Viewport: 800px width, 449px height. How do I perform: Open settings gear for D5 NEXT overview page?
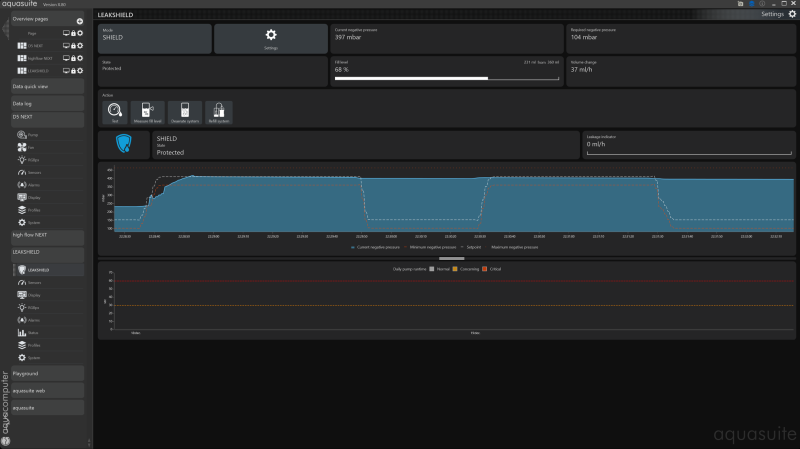(x=80, y=45)
